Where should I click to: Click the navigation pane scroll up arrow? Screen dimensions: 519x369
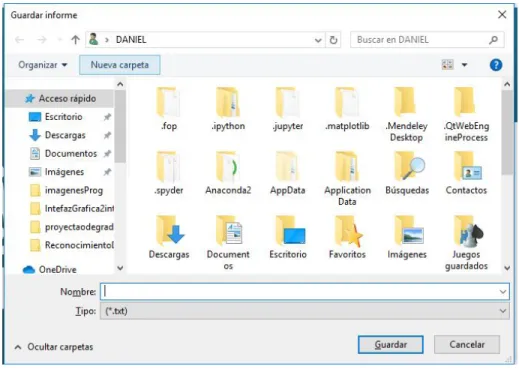(x=120, y=84)
